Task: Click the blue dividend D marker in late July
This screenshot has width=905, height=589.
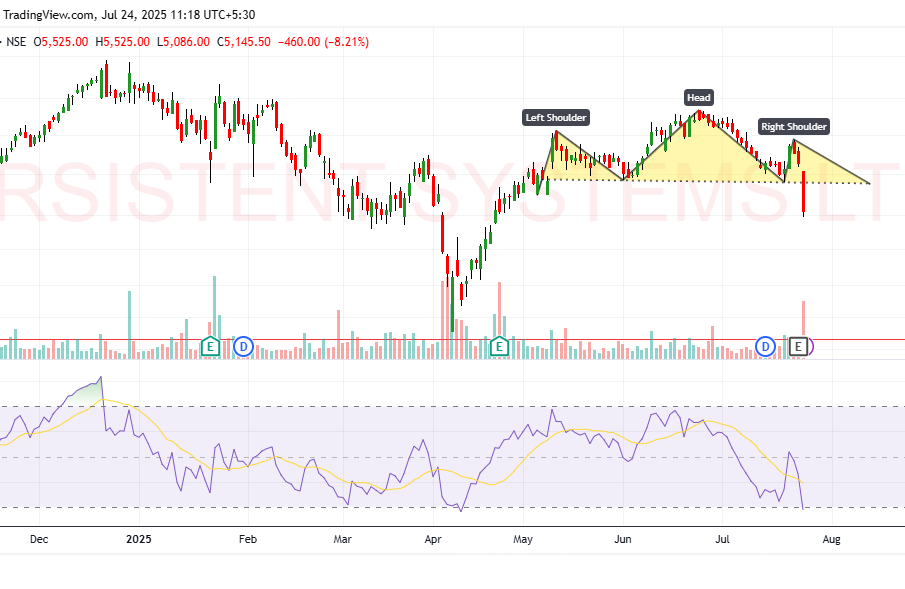Action: tap(766, 346)
